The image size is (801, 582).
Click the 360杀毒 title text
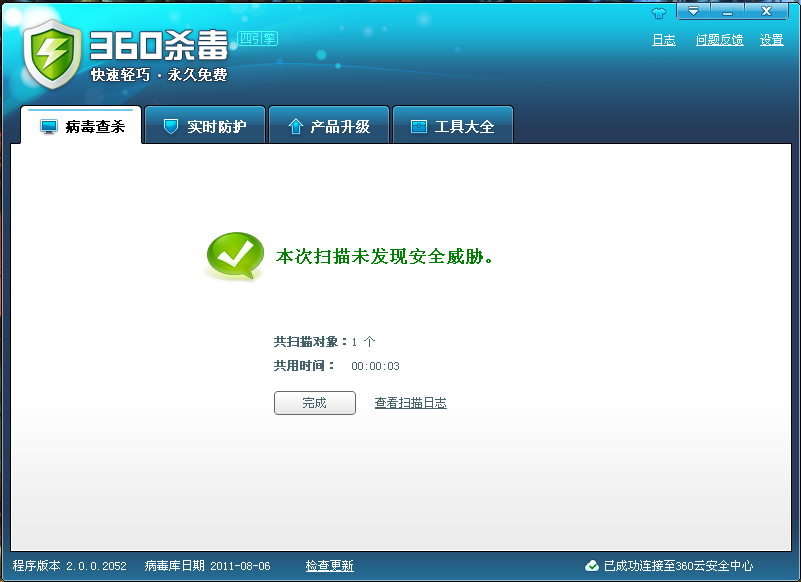tap(159, 45)
